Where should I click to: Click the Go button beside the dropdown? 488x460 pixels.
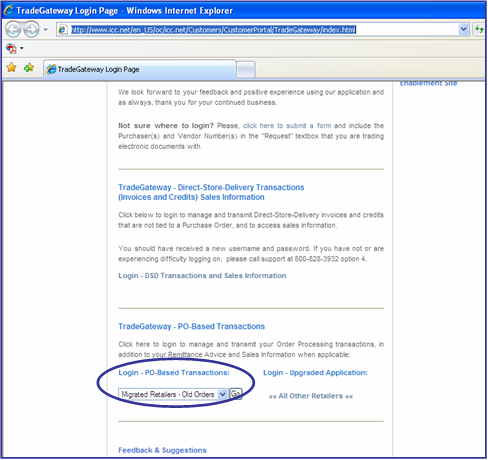point(236,394)
